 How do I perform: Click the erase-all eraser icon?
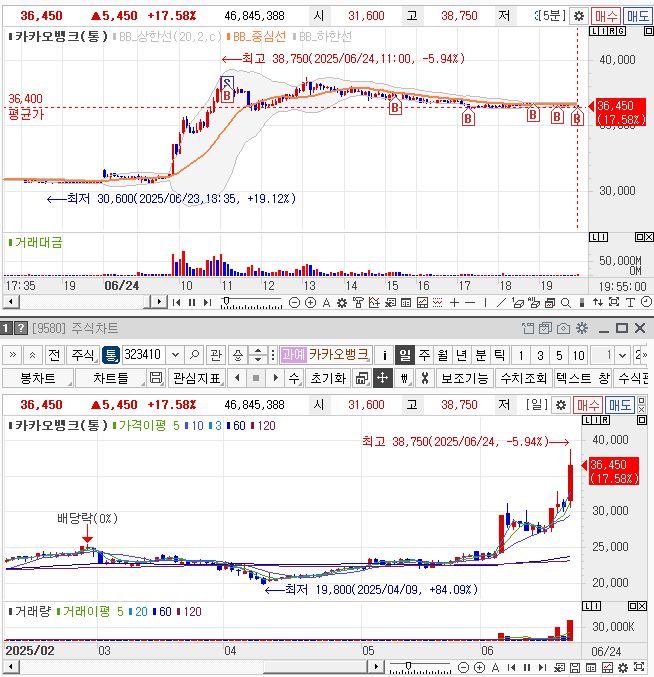[534, 303]
